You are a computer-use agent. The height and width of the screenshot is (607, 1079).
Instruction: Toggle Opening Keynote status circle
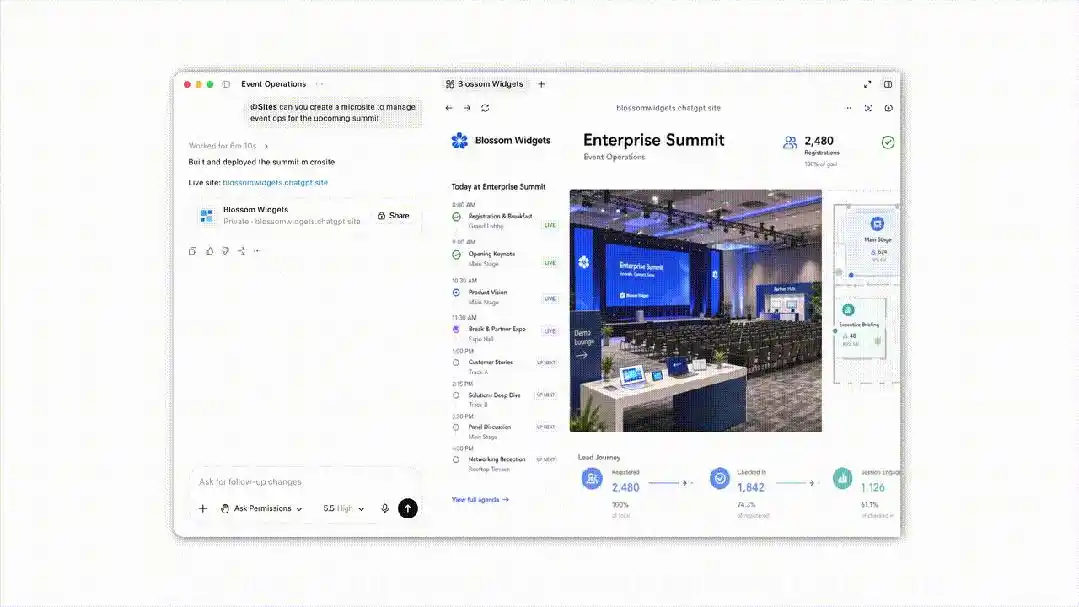(456, 255)
